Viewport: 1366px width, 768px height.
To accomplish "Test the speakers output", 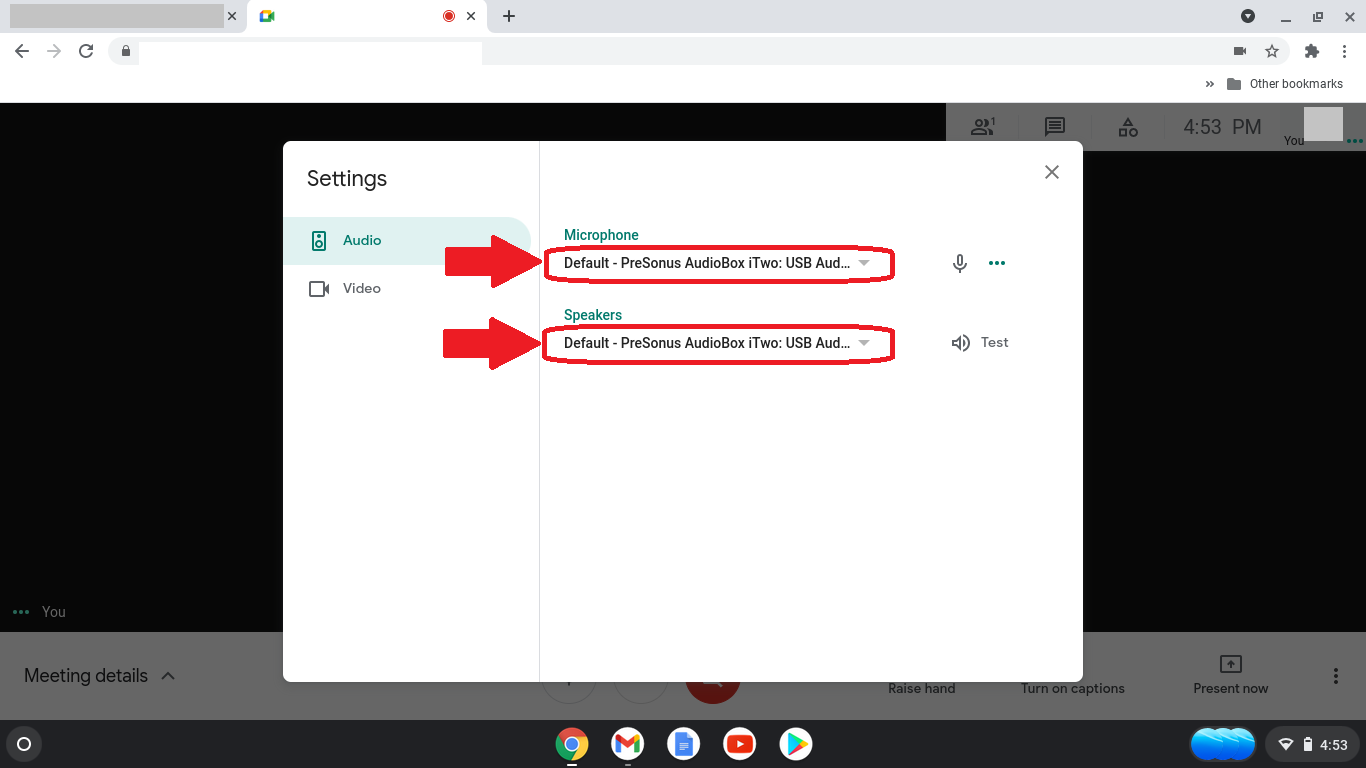I will pyautogui.click(x=980, y=343).
